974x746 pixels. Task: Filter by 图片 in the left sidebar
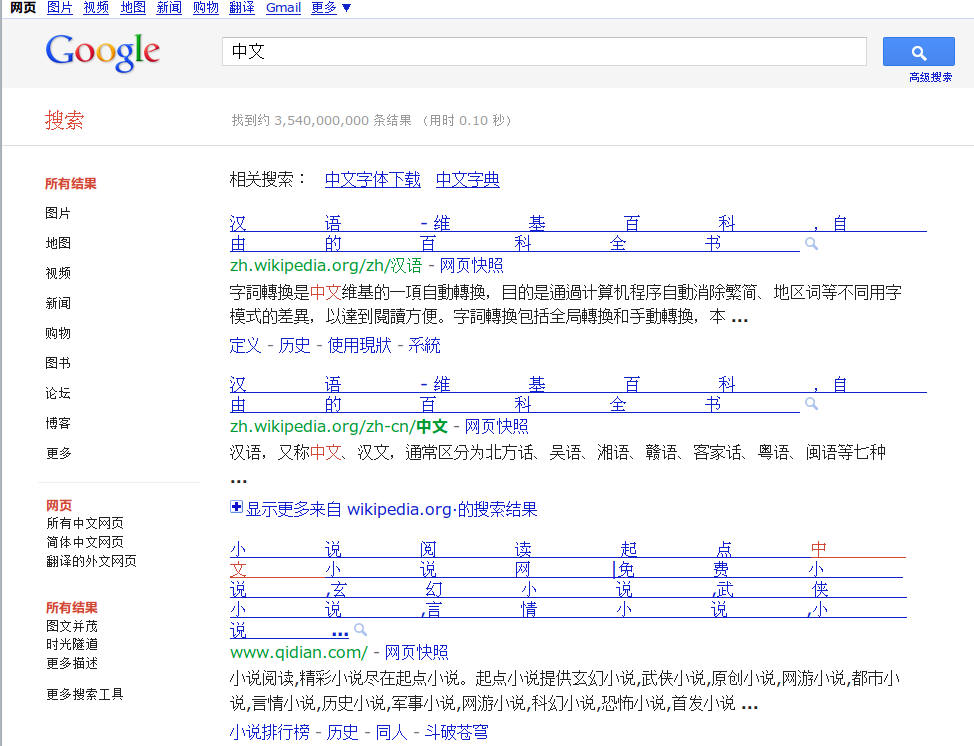pyautogui.click(x=58, y=213)
